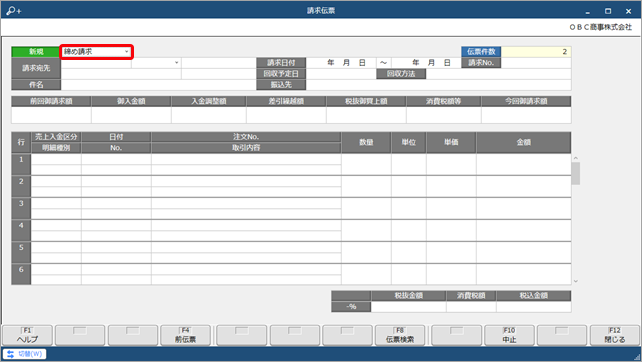Click the 消費税額等 value cell
This screenshot has width=642, height=362.
(x=444, y=115)
